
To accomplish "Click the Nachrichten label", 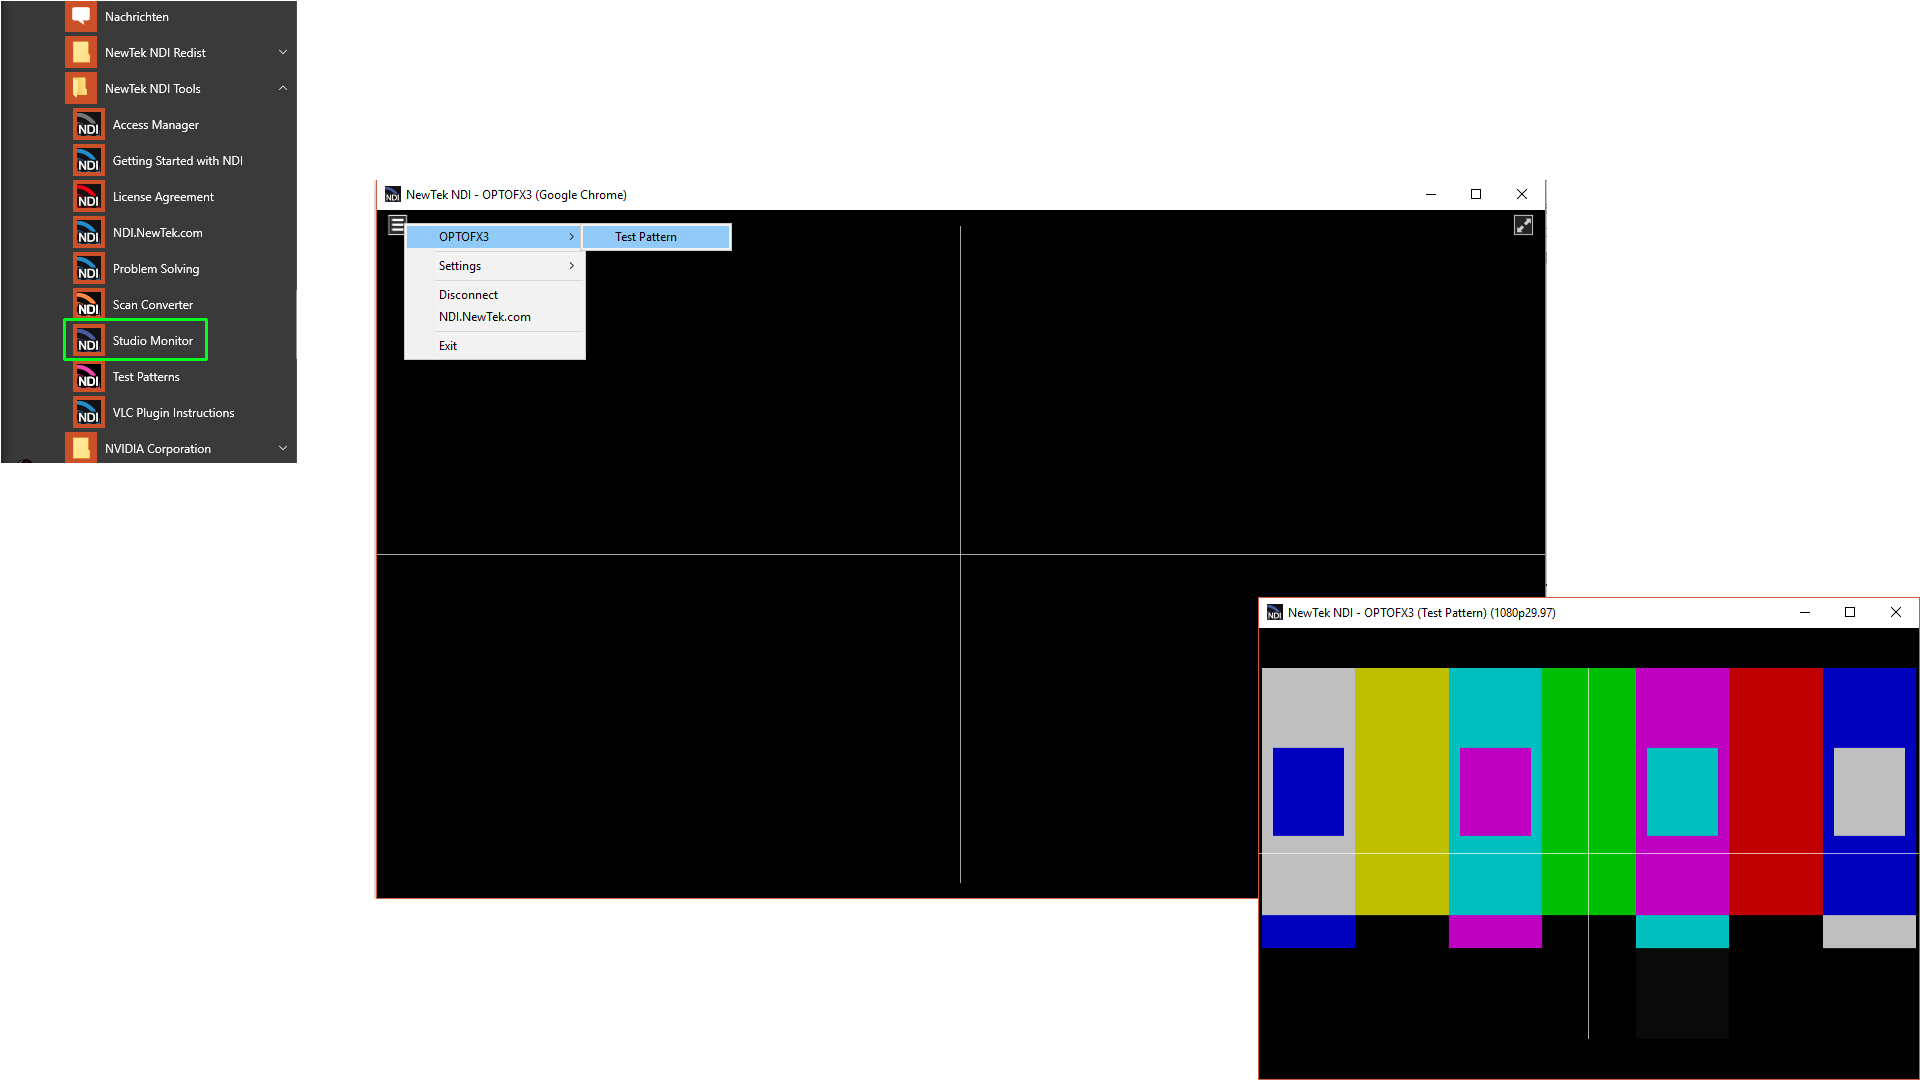I will point(137,17).
